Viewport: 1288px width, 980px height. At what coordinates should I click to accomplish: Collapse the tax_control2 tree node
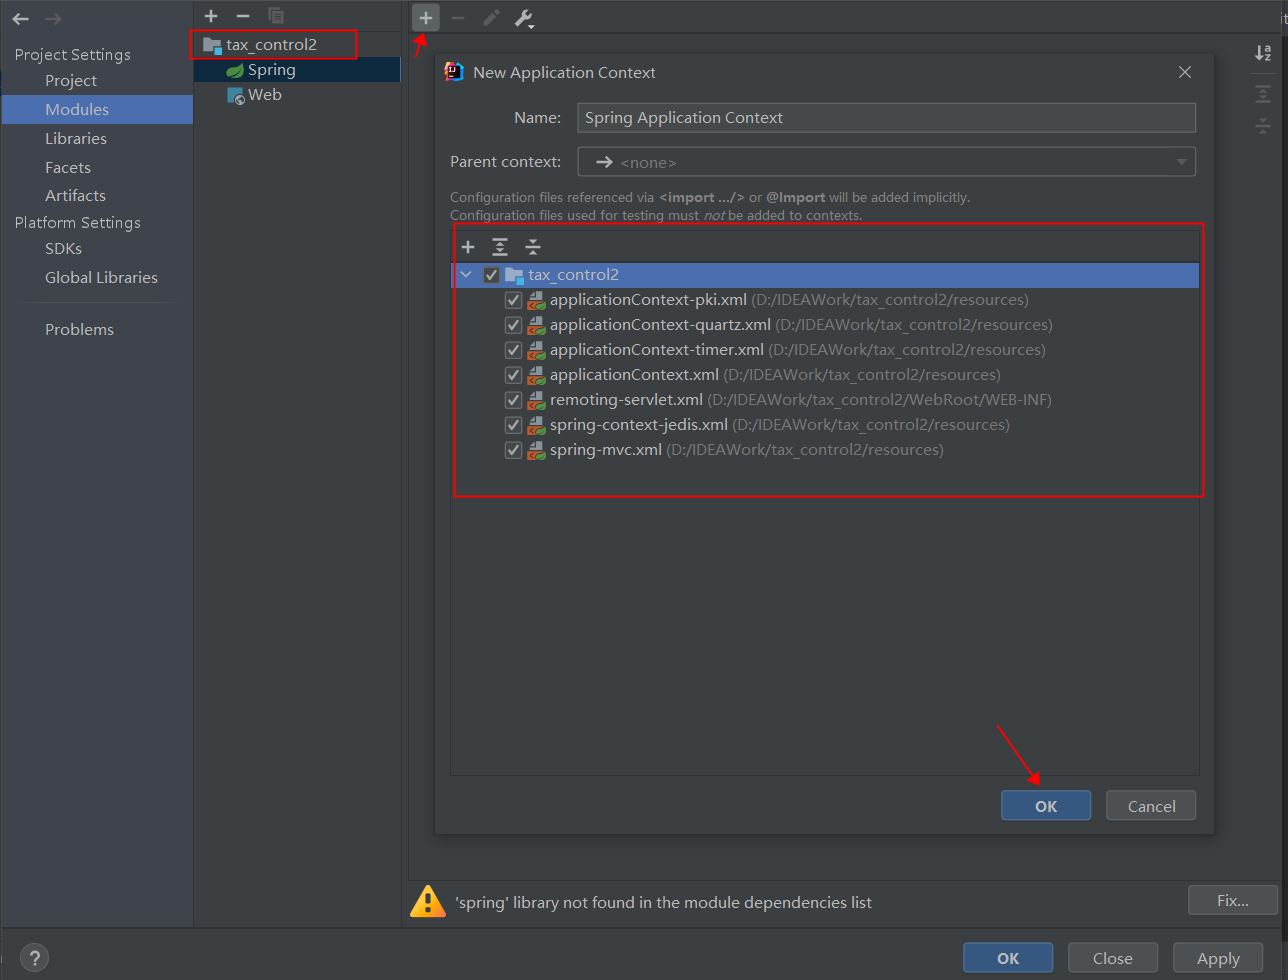click(x=466, y=274)
